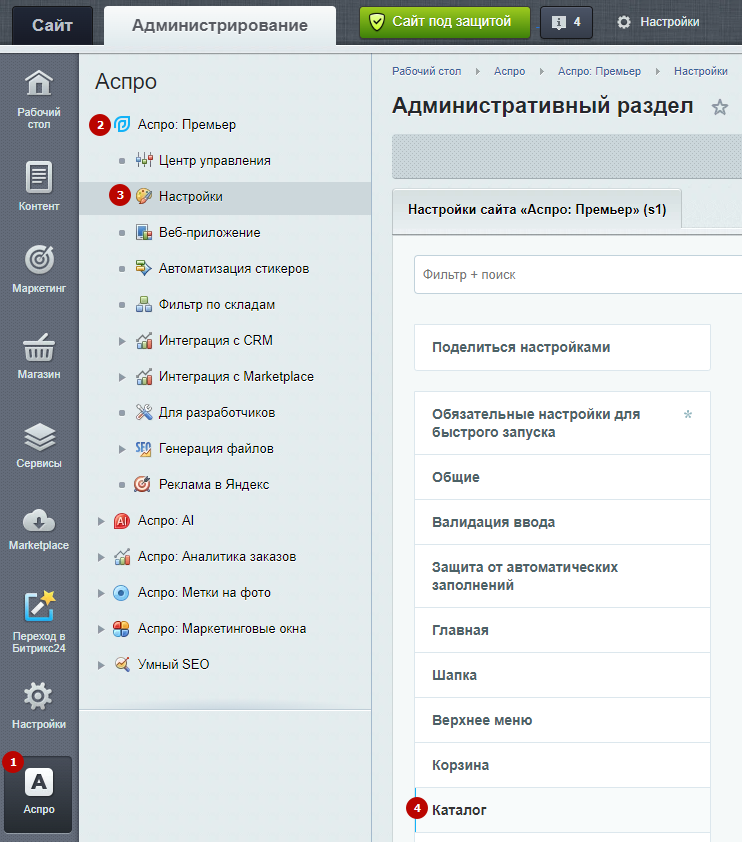Image resolution: width=742 pixels, height=842 pixels.
Task: Click Настройки breadcrumb link
Action: point(701,71)
